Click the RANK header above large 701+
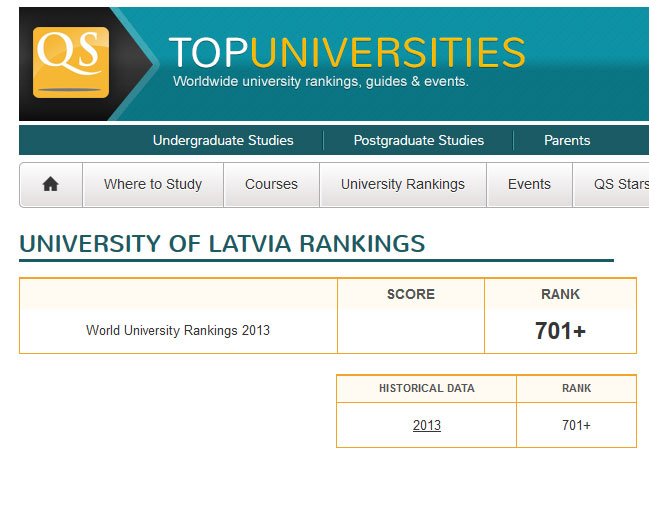This screenshot has width=649, height=530. [x=560, y=294]
